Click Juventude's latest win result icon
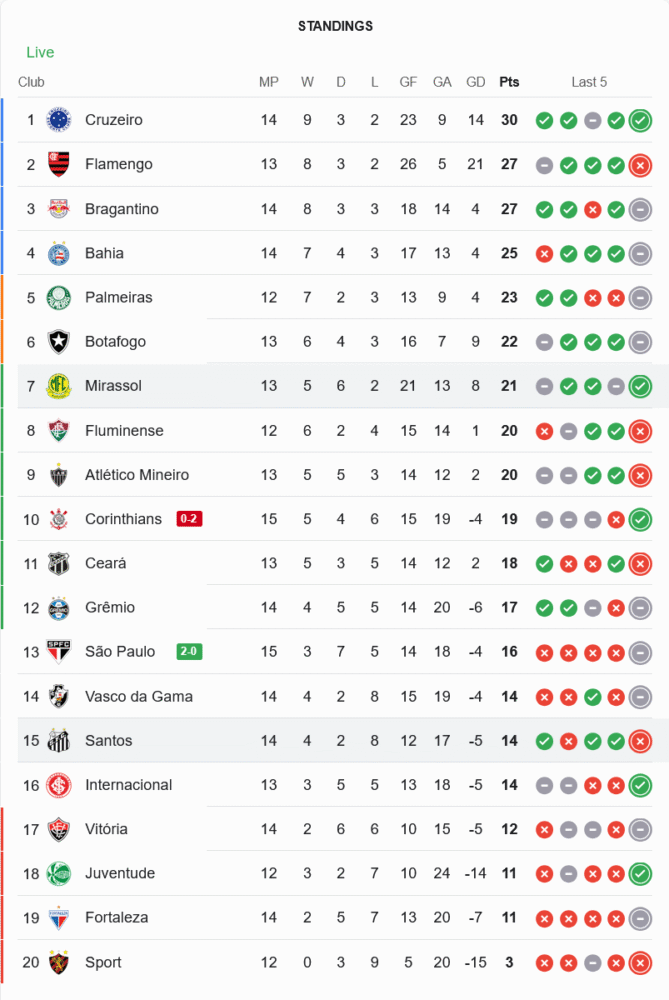 (640, 874)
